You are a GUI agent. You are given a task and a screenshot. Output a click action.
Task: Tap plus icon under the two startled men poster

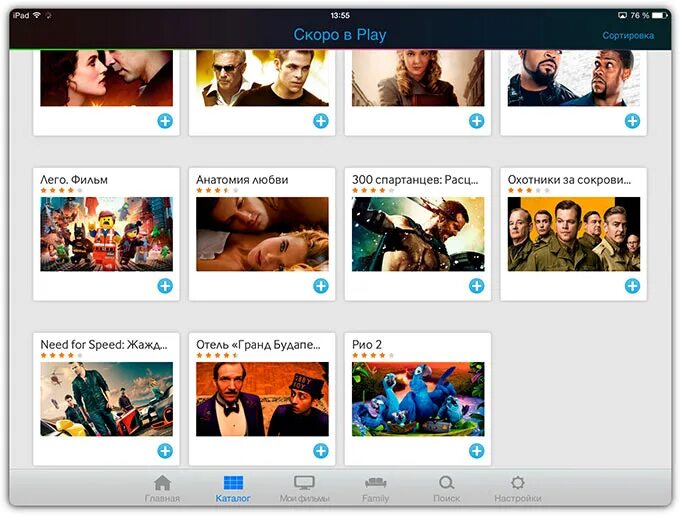[632, 121]
